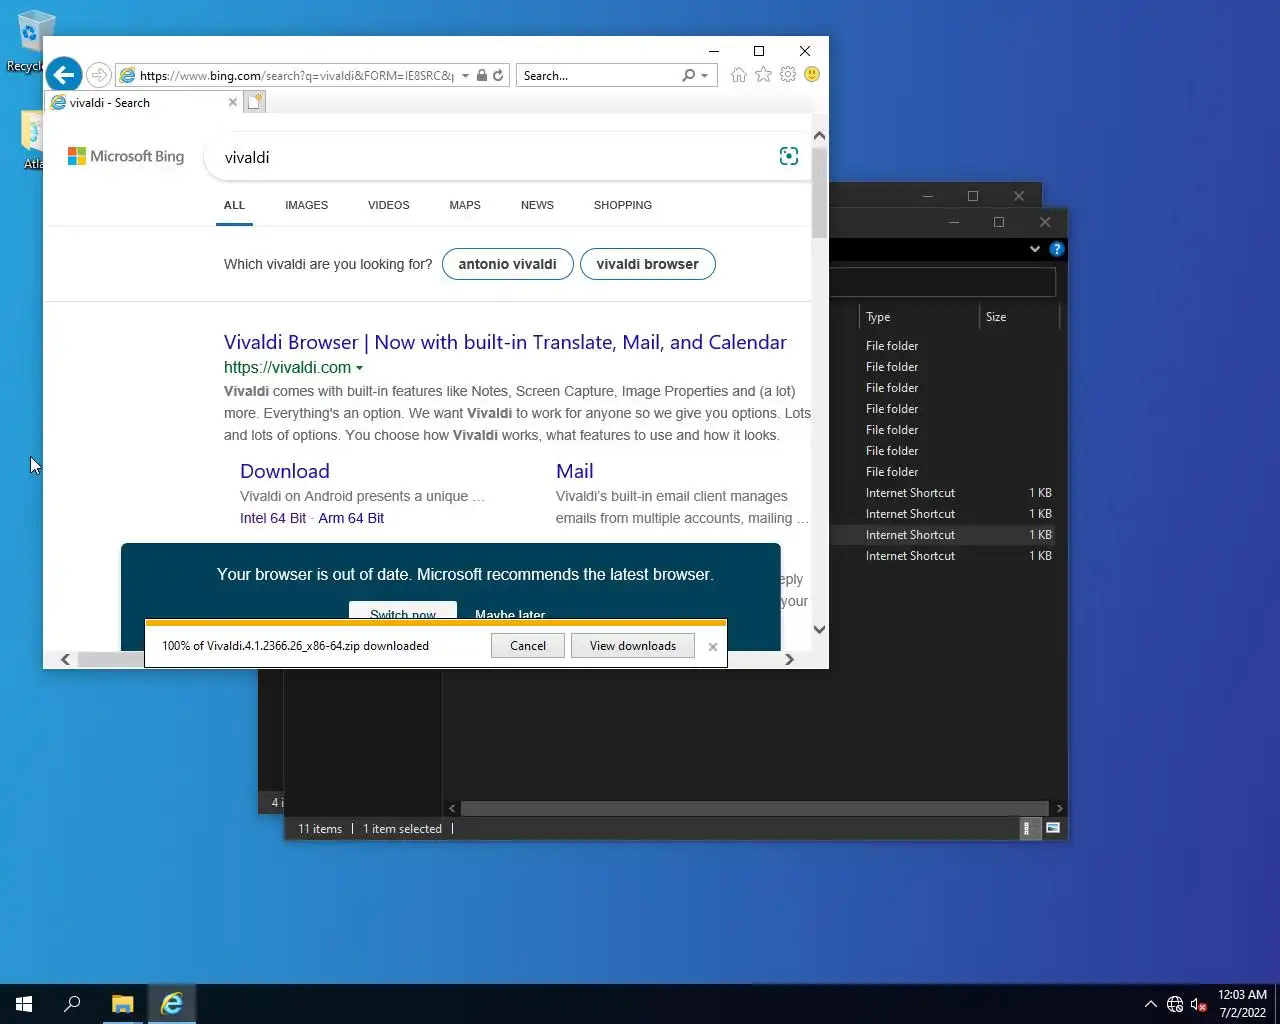Click the browser horizontal scroll right arrow
The width and height of the screenshot is (1280, 1024).
point(789,659)
